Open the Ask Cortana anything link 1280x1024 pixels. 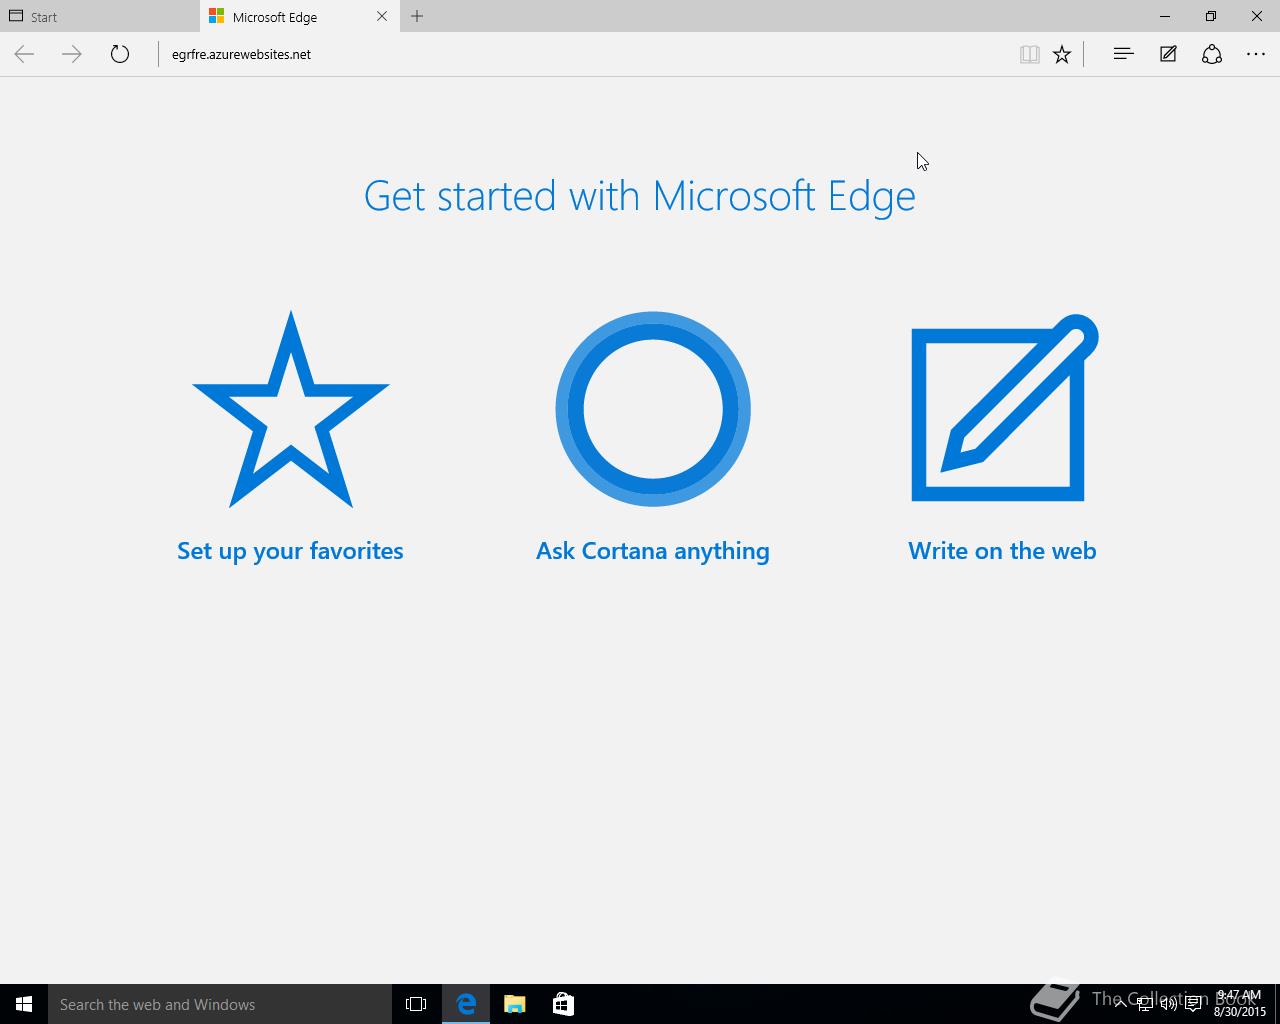[653, 551]
